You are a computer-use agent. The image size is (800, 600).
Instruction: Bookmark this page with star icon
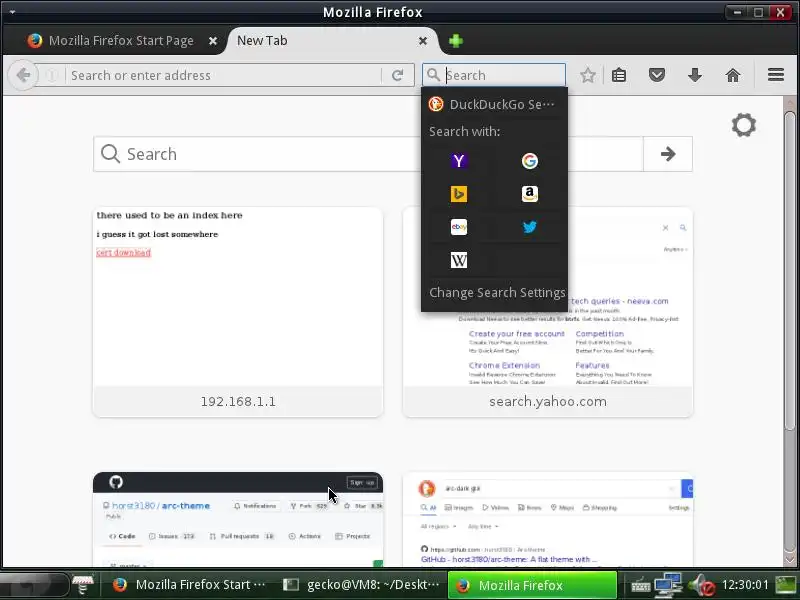588,76
